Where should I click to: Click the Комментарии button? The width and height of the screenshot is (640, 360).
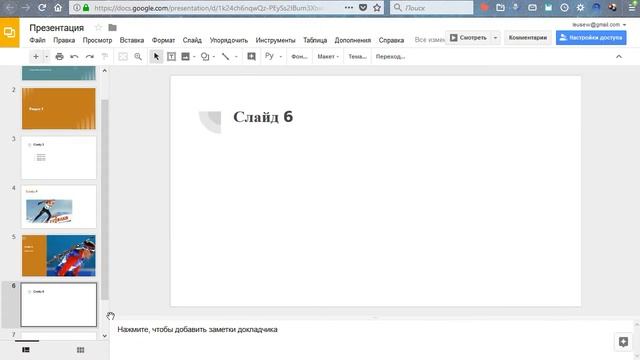coord(528,38)
